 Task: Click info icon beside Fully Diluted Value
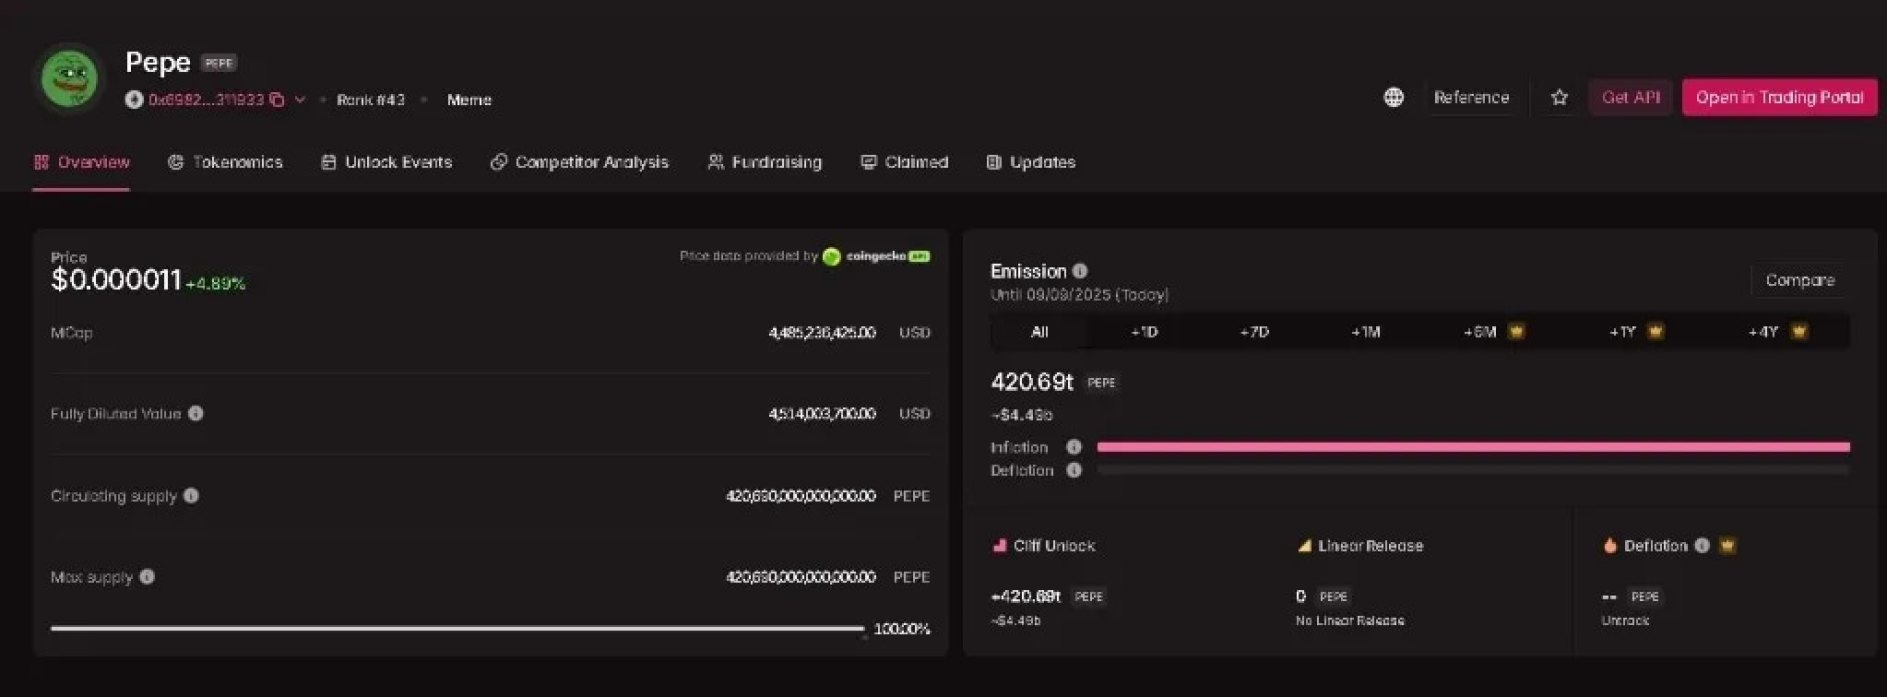click(196, 413)
